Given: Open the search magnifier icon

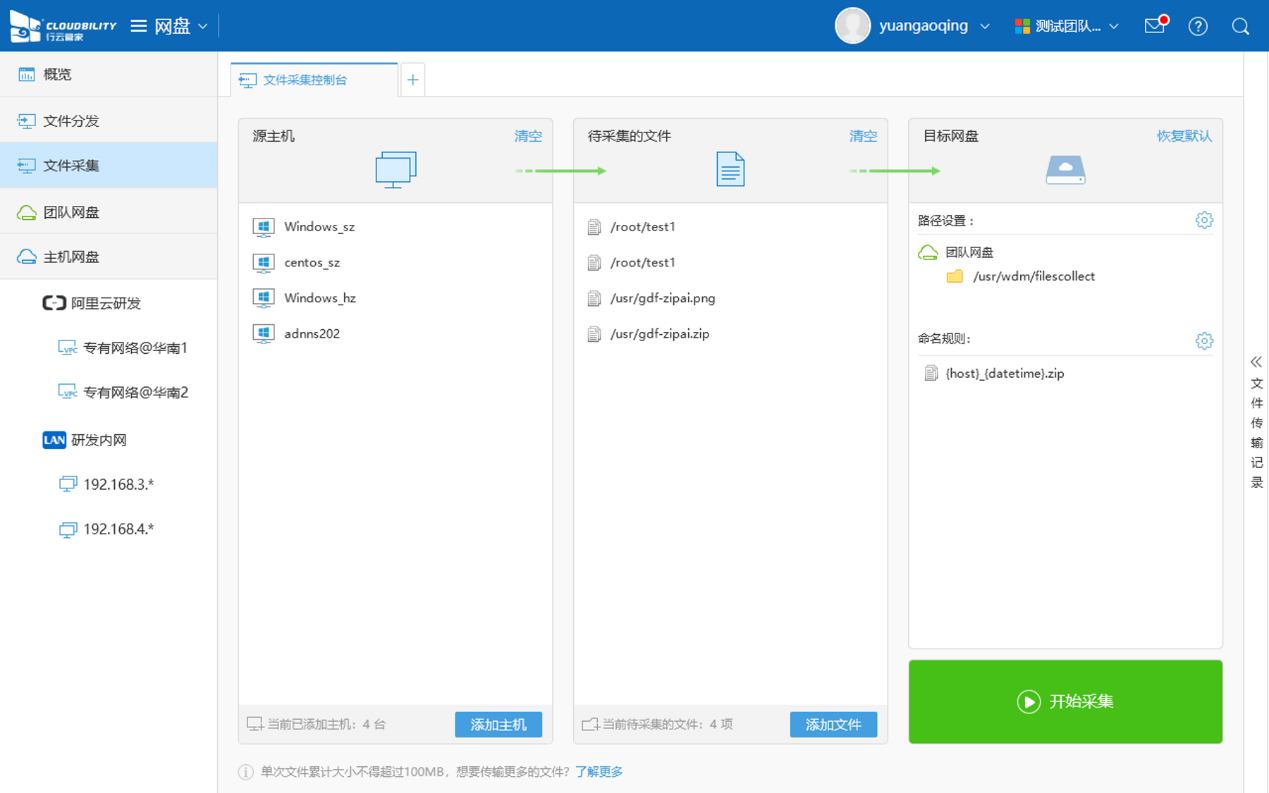Looking at the screenshot, I should coord(1240,27).
